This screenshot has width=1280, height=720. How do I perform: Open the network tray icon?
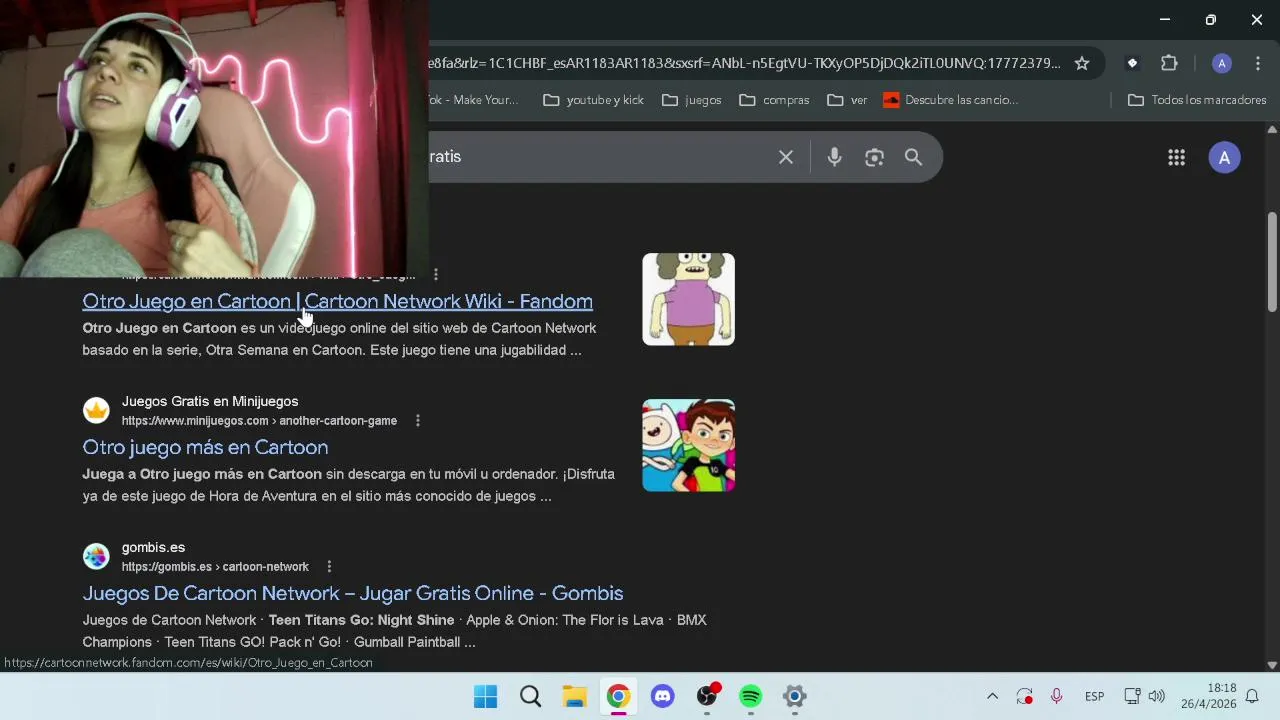(x=1132, y=696)
